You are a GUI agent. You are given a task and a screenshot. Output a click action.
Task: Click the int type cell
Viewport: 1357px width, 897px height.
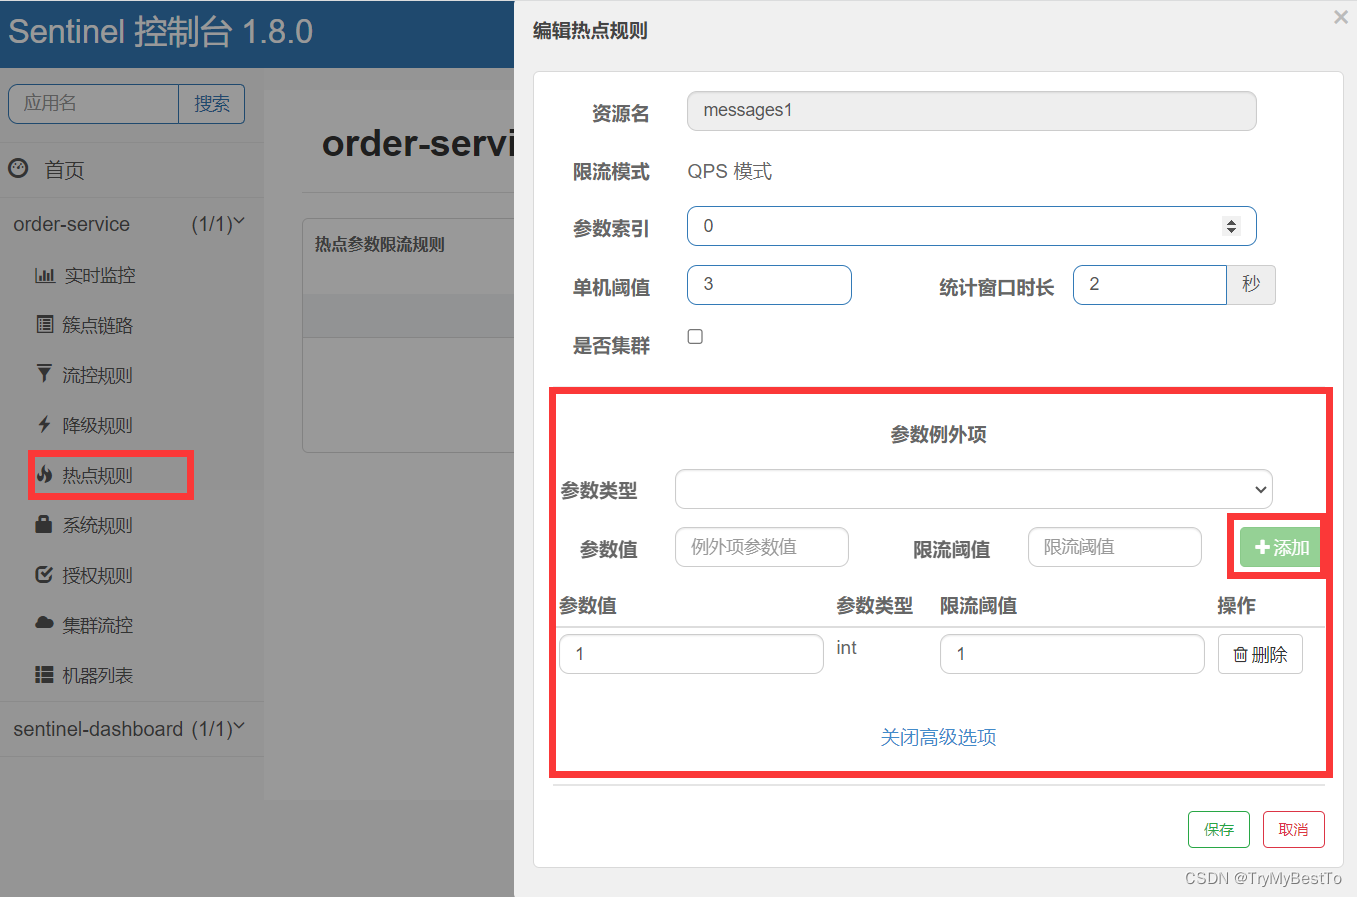click(846, 648)
